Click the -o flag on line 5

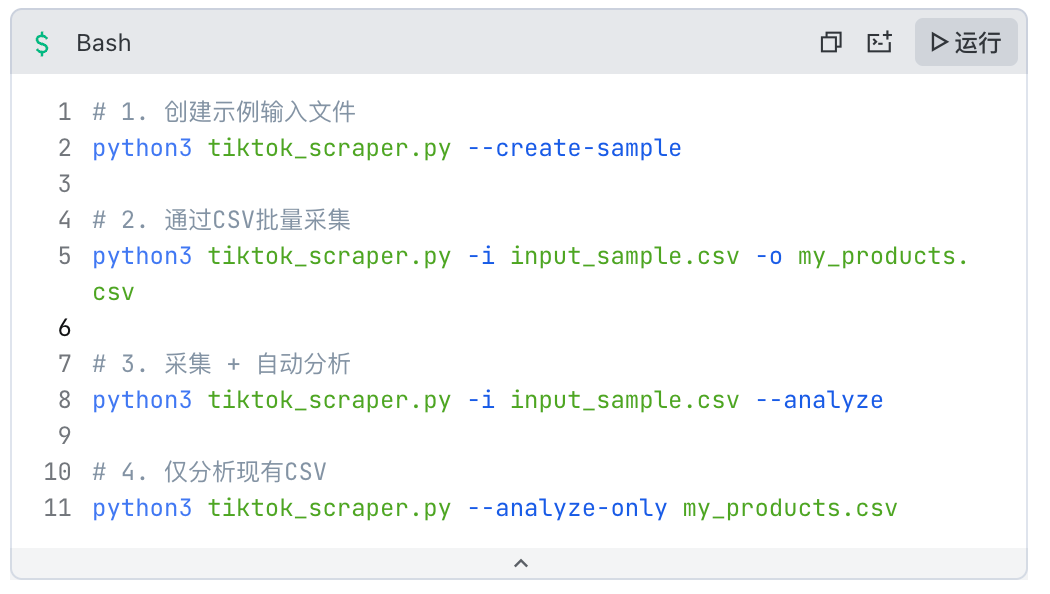point(769,256)
